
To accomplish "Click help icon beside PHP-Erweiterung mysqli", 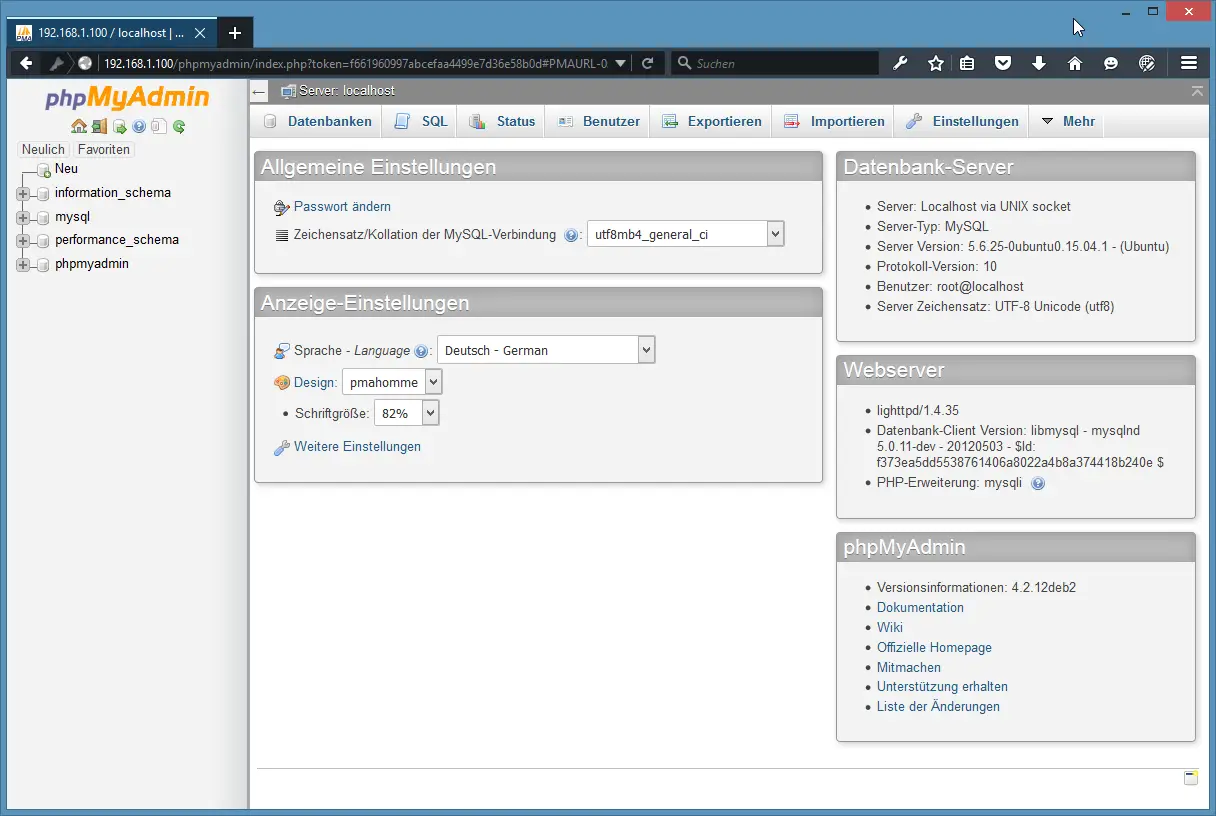I will [1038, 483].
